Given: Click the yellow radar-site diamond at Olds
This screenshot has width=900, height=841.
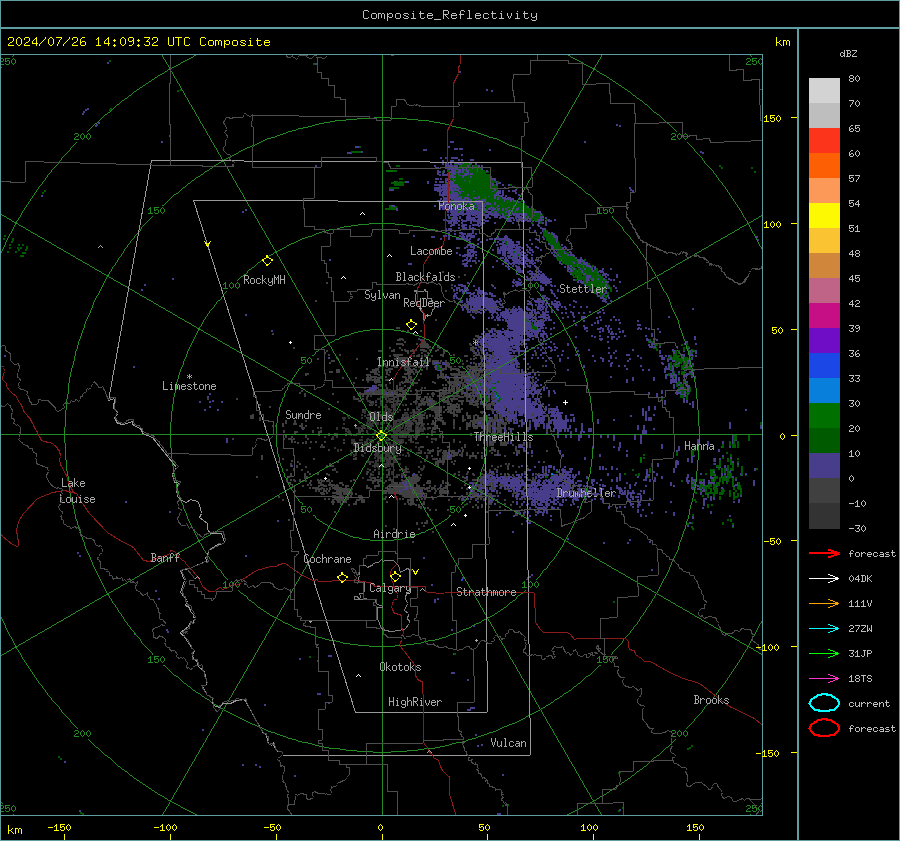Looking at the screenshot, I should coord(382,436).
